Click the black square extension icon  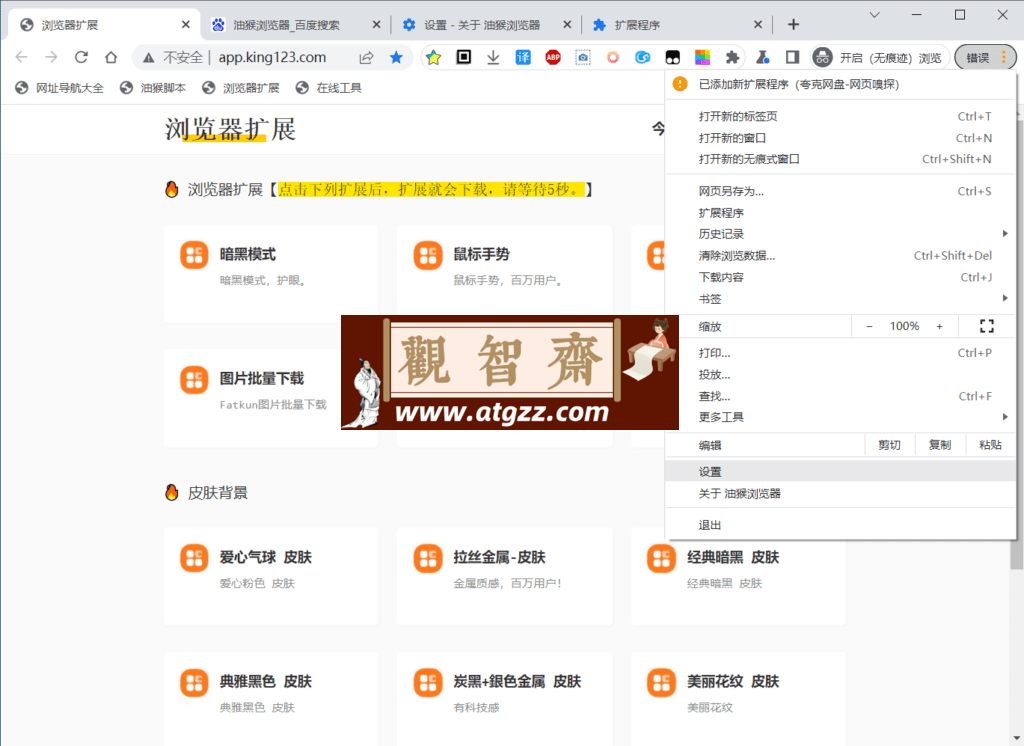click(464, 57)
